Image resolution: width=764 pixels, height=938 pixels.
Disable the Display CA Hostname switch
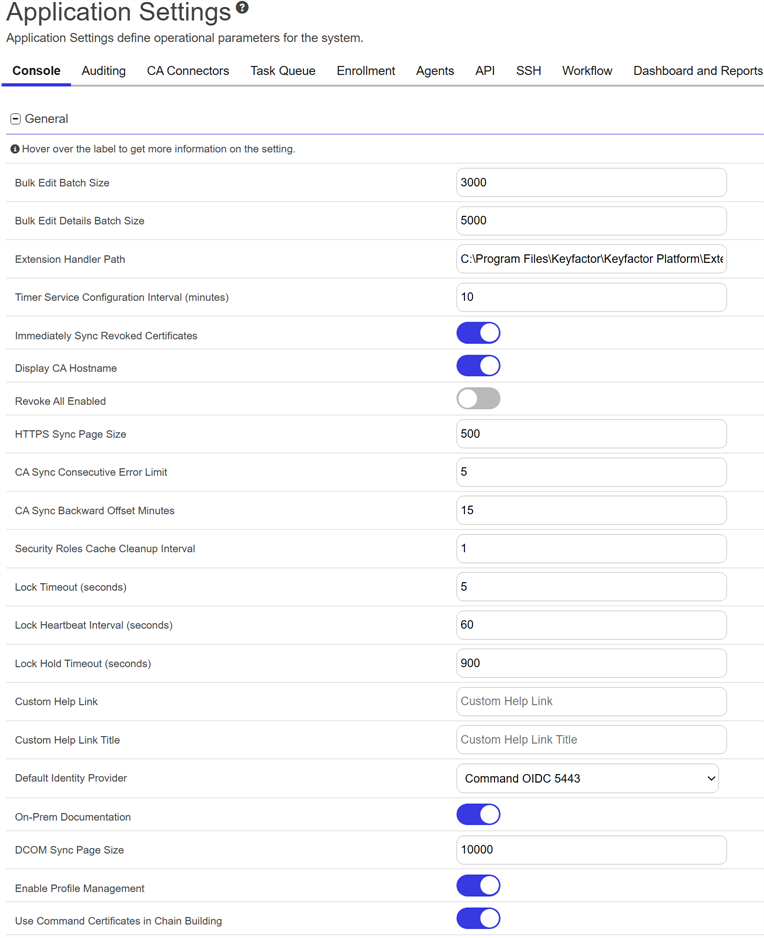point(478,366)
